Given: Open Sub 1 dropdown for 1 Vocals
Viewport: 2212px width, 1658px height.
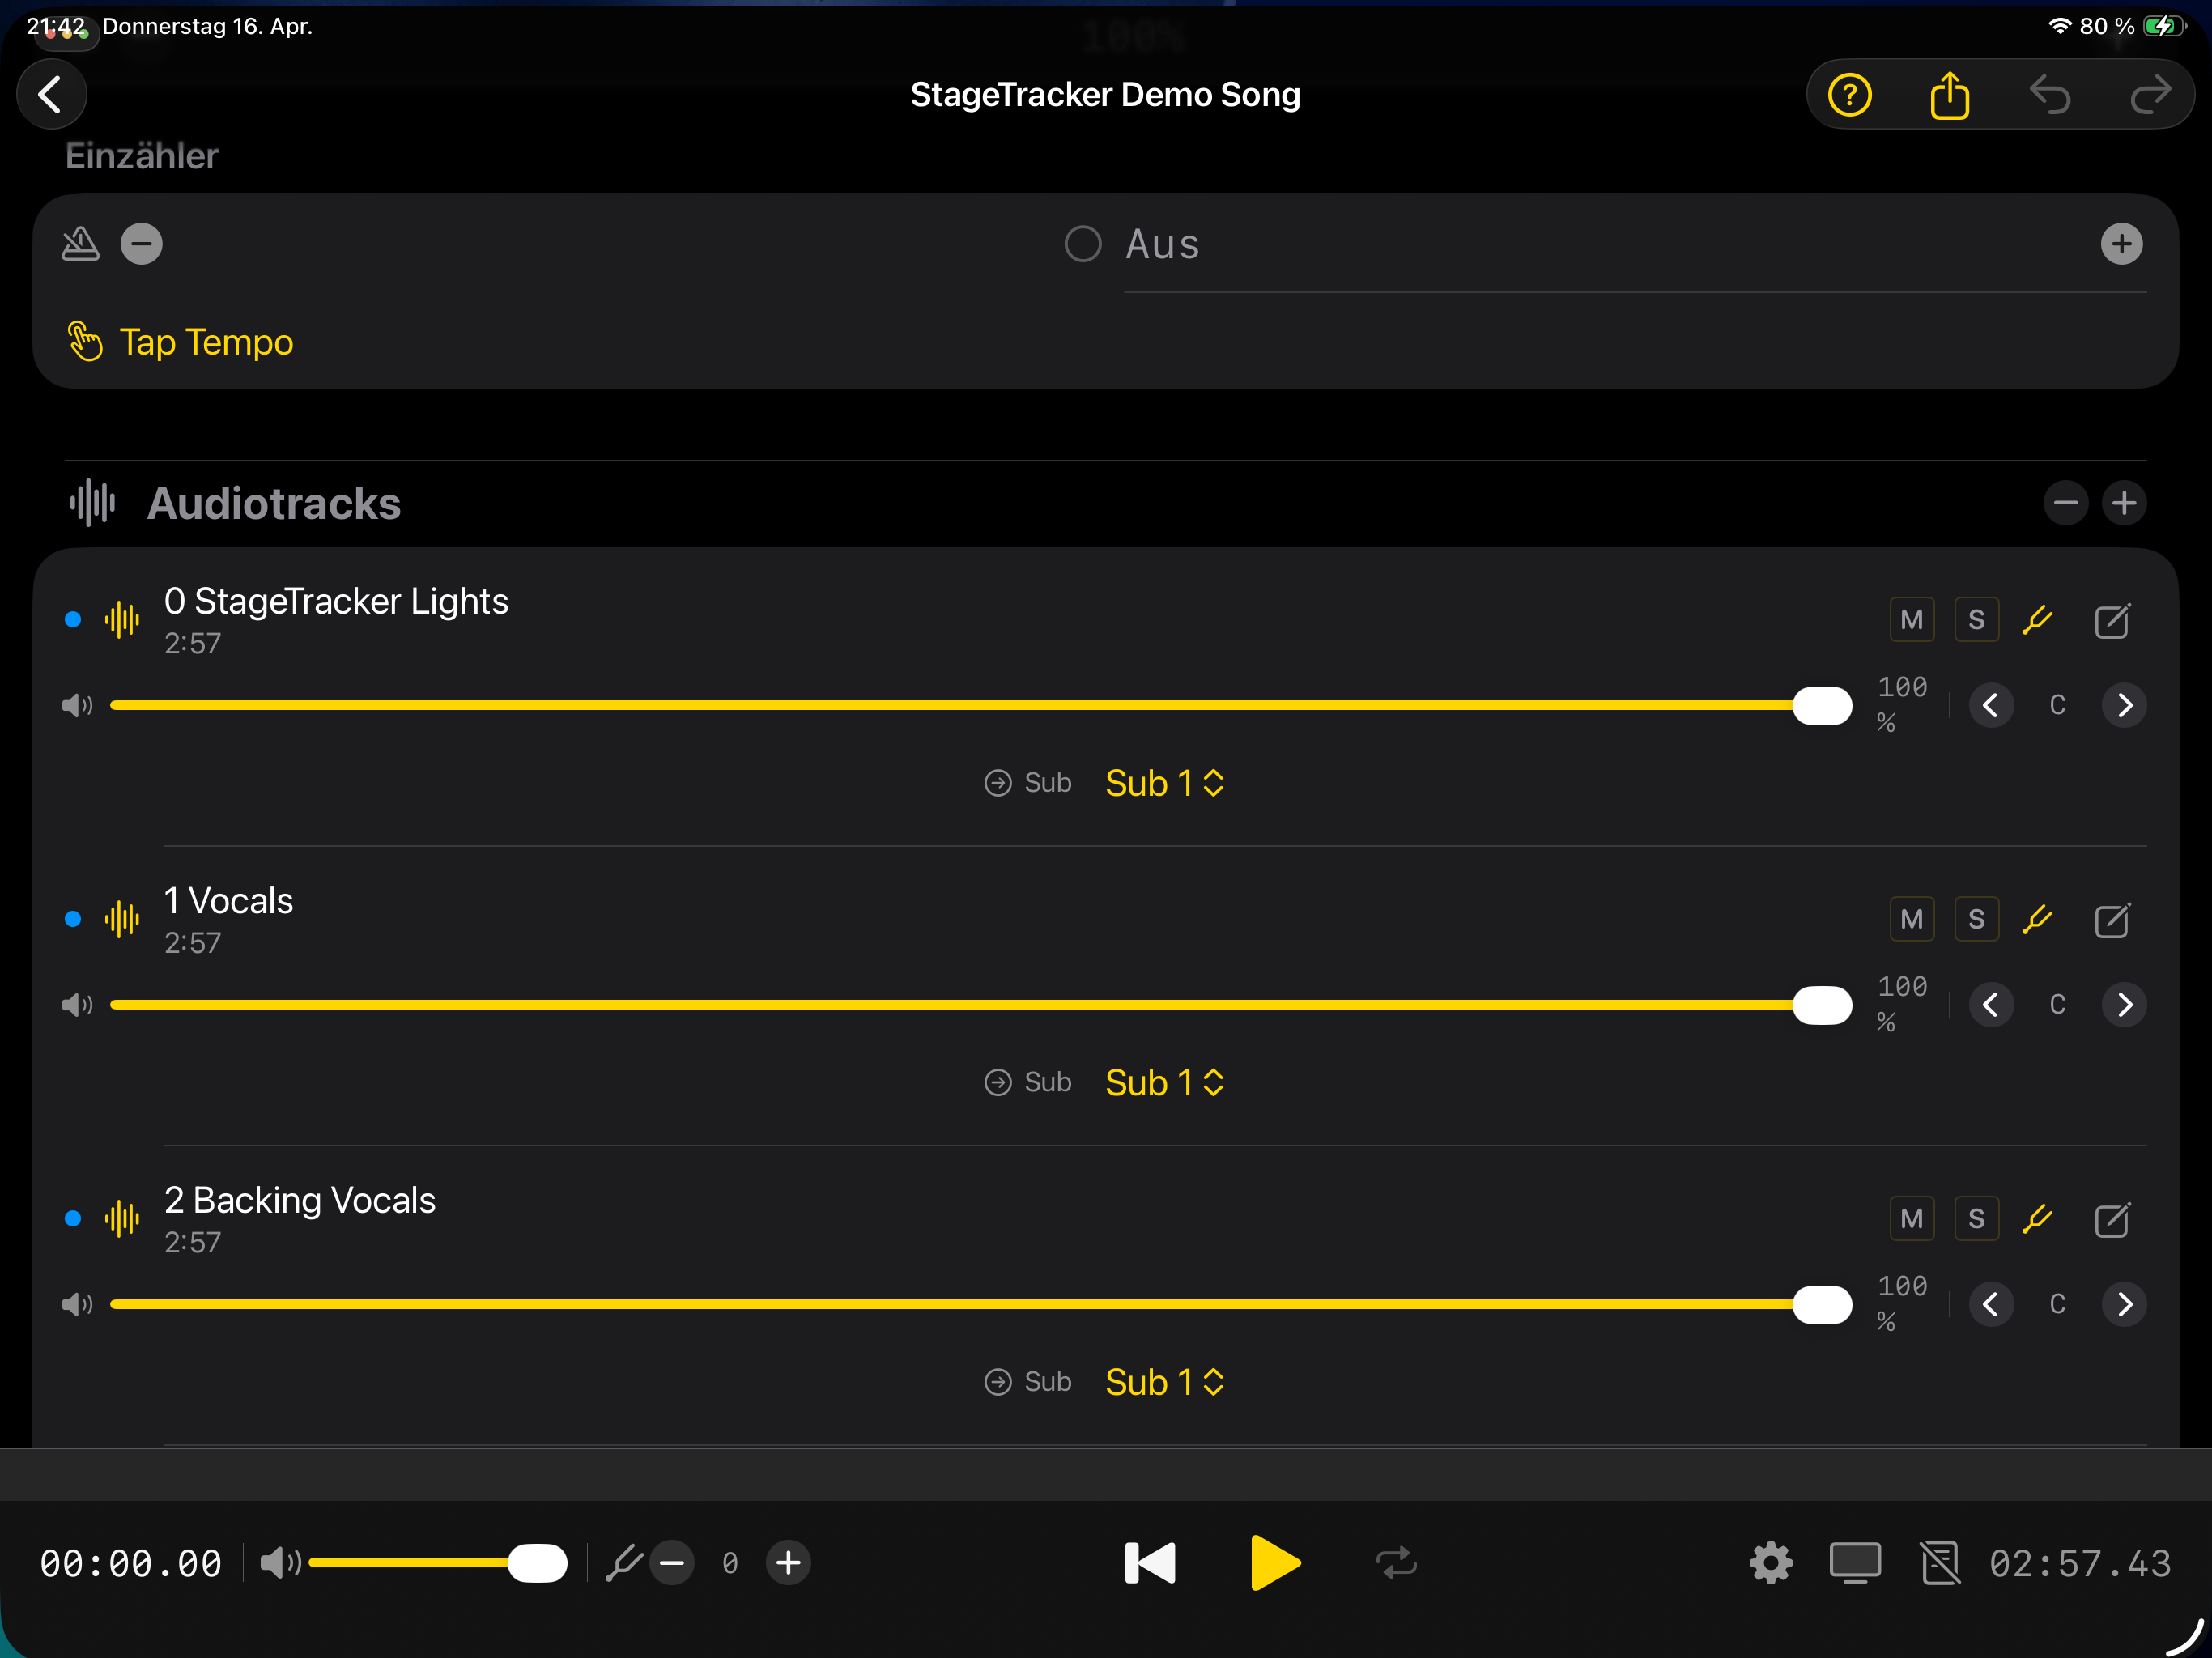Looking at the screenshot, I should coord(1164,1082).
